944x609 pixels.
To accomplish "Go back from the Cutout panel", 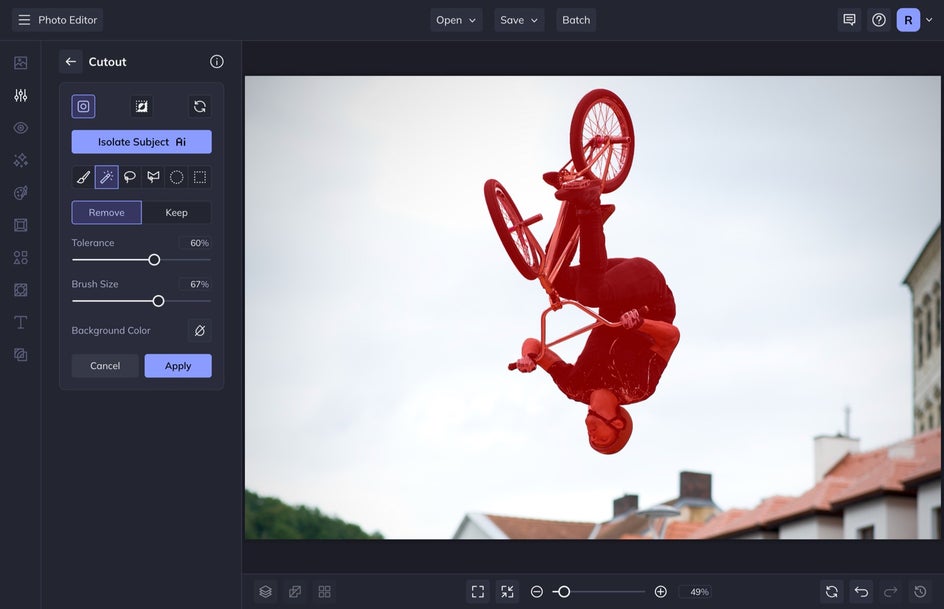I will pos(70,62).
